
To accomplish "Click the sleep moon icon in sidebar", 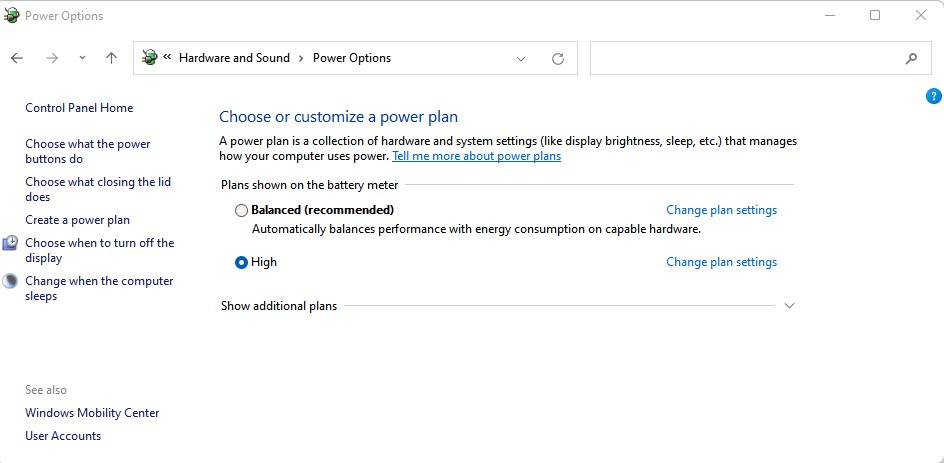I will (x=10, y=282).
